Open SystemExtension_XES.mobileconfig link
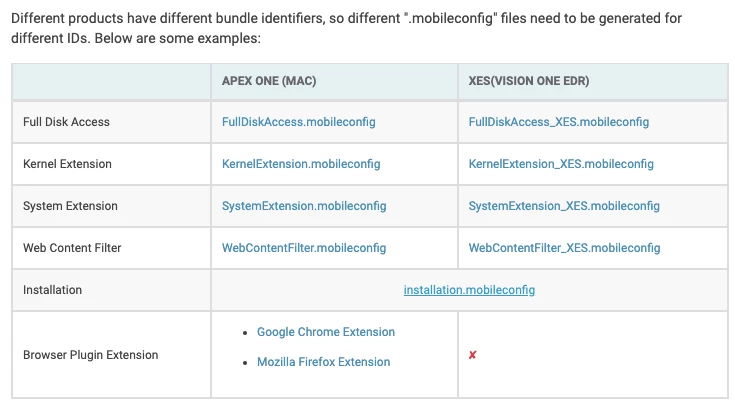The image size is (735, 411). pos(564,206)
